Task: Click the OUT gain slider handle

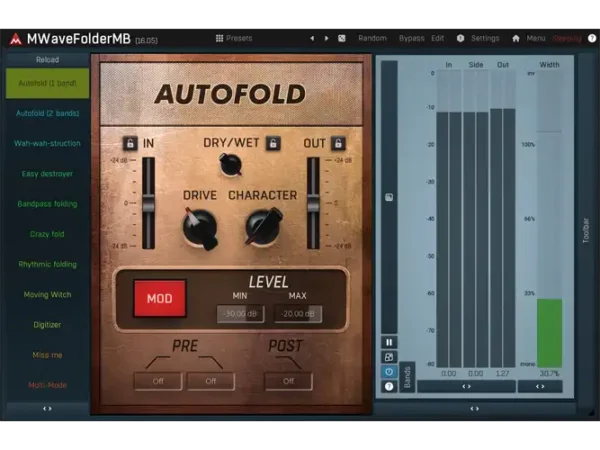Action: pos(313,204)
